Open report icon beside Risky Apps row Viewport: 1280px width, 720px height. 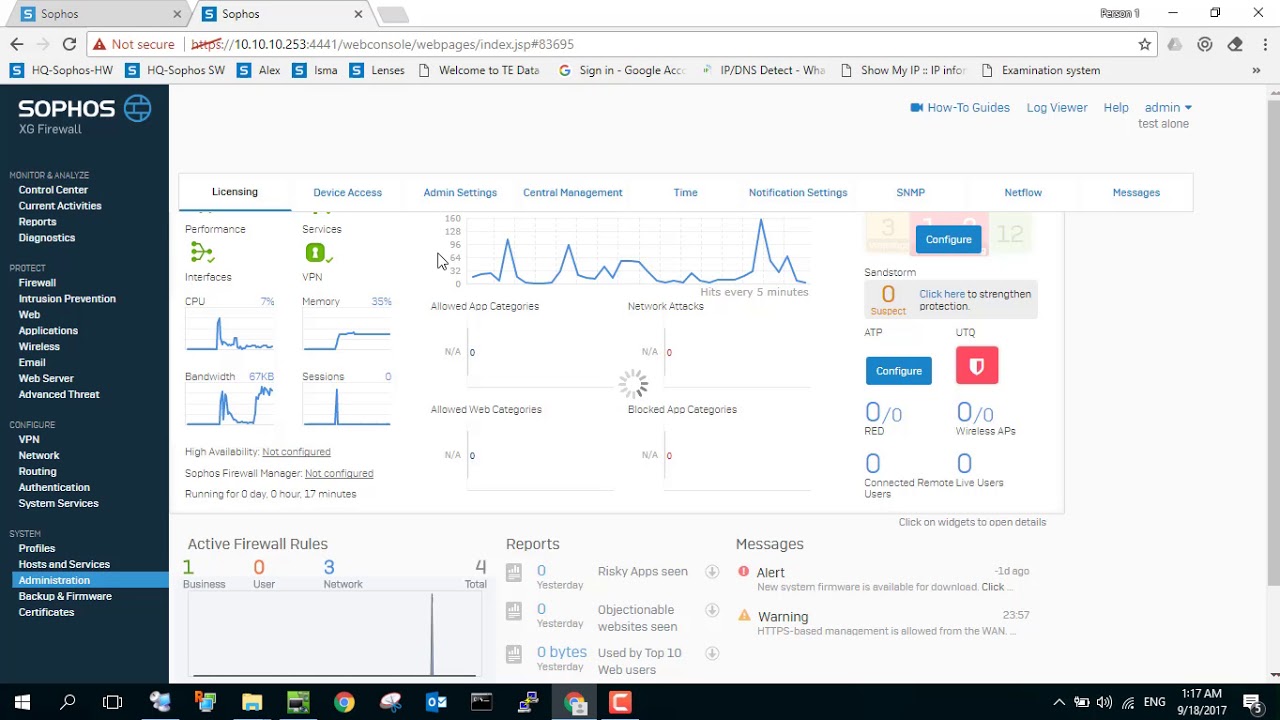(514, 572)
